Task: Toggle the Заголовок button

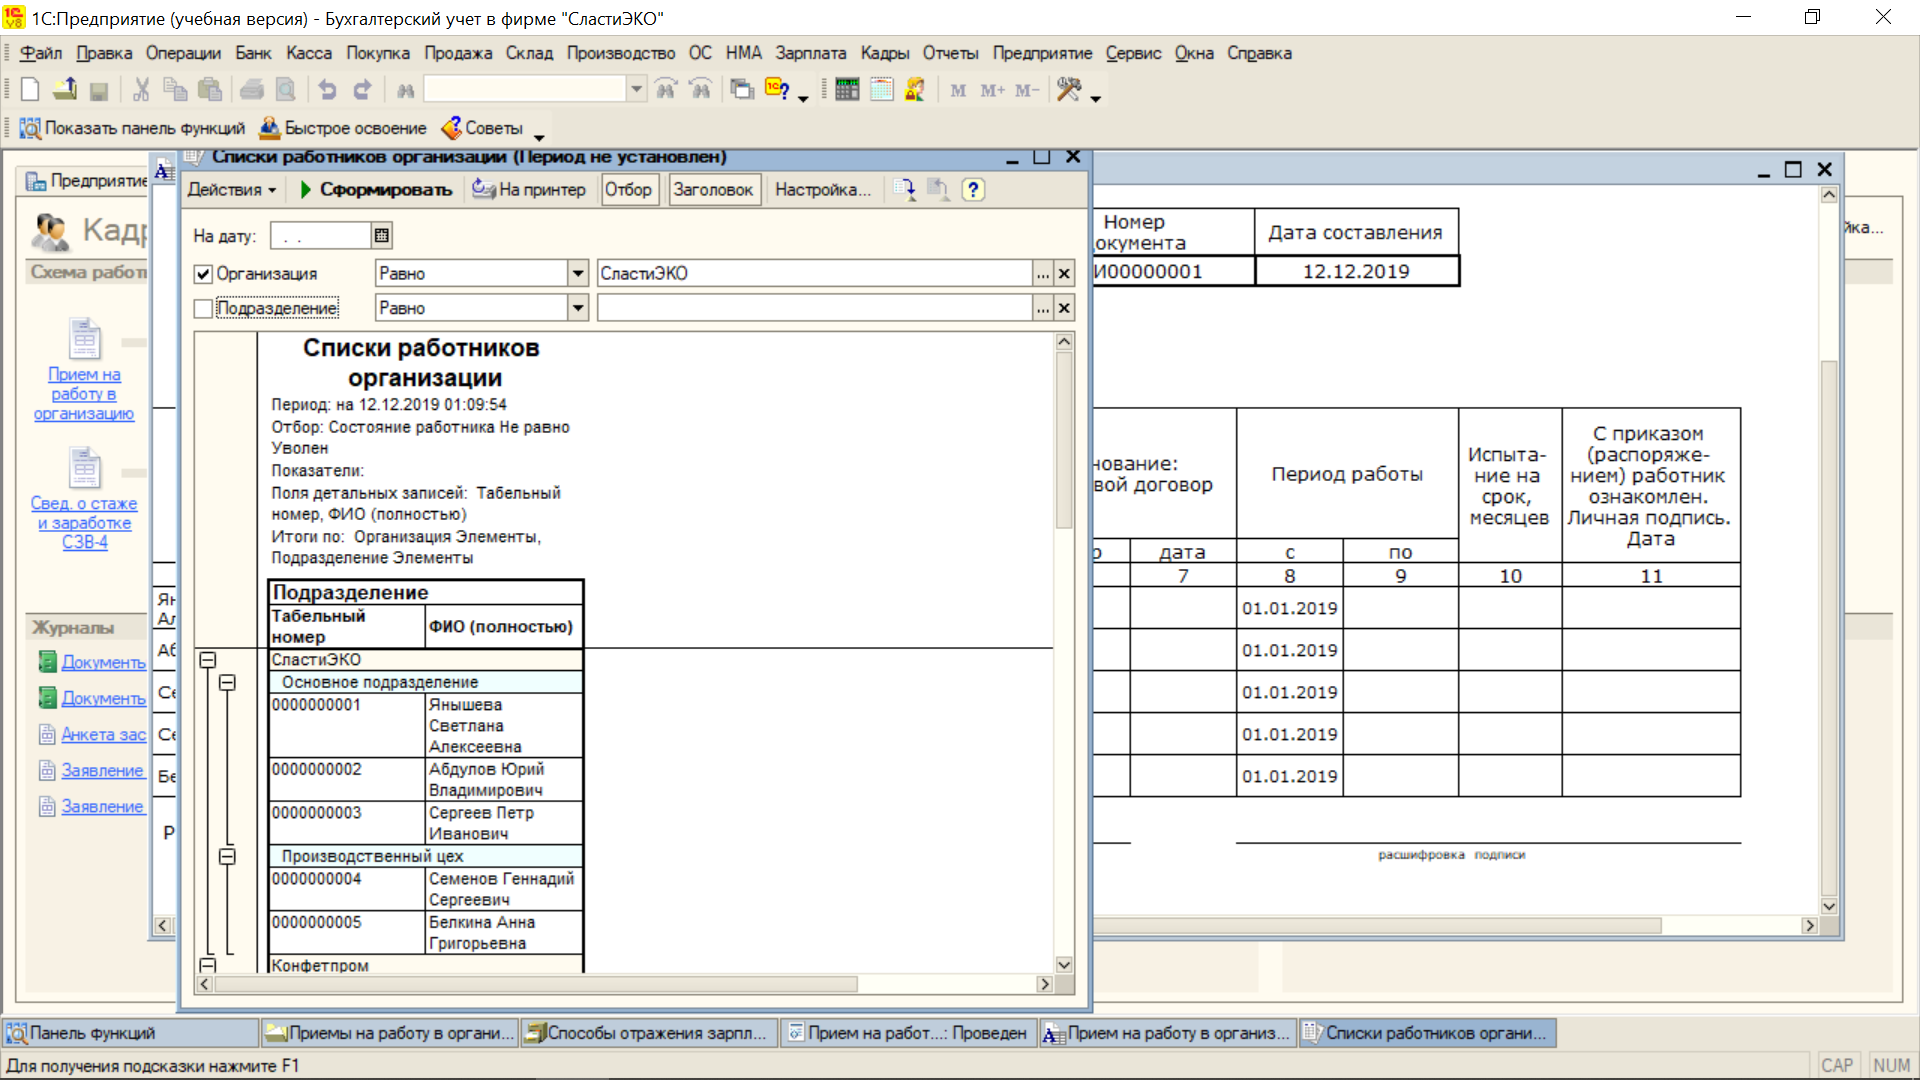Action: point(713,190)
